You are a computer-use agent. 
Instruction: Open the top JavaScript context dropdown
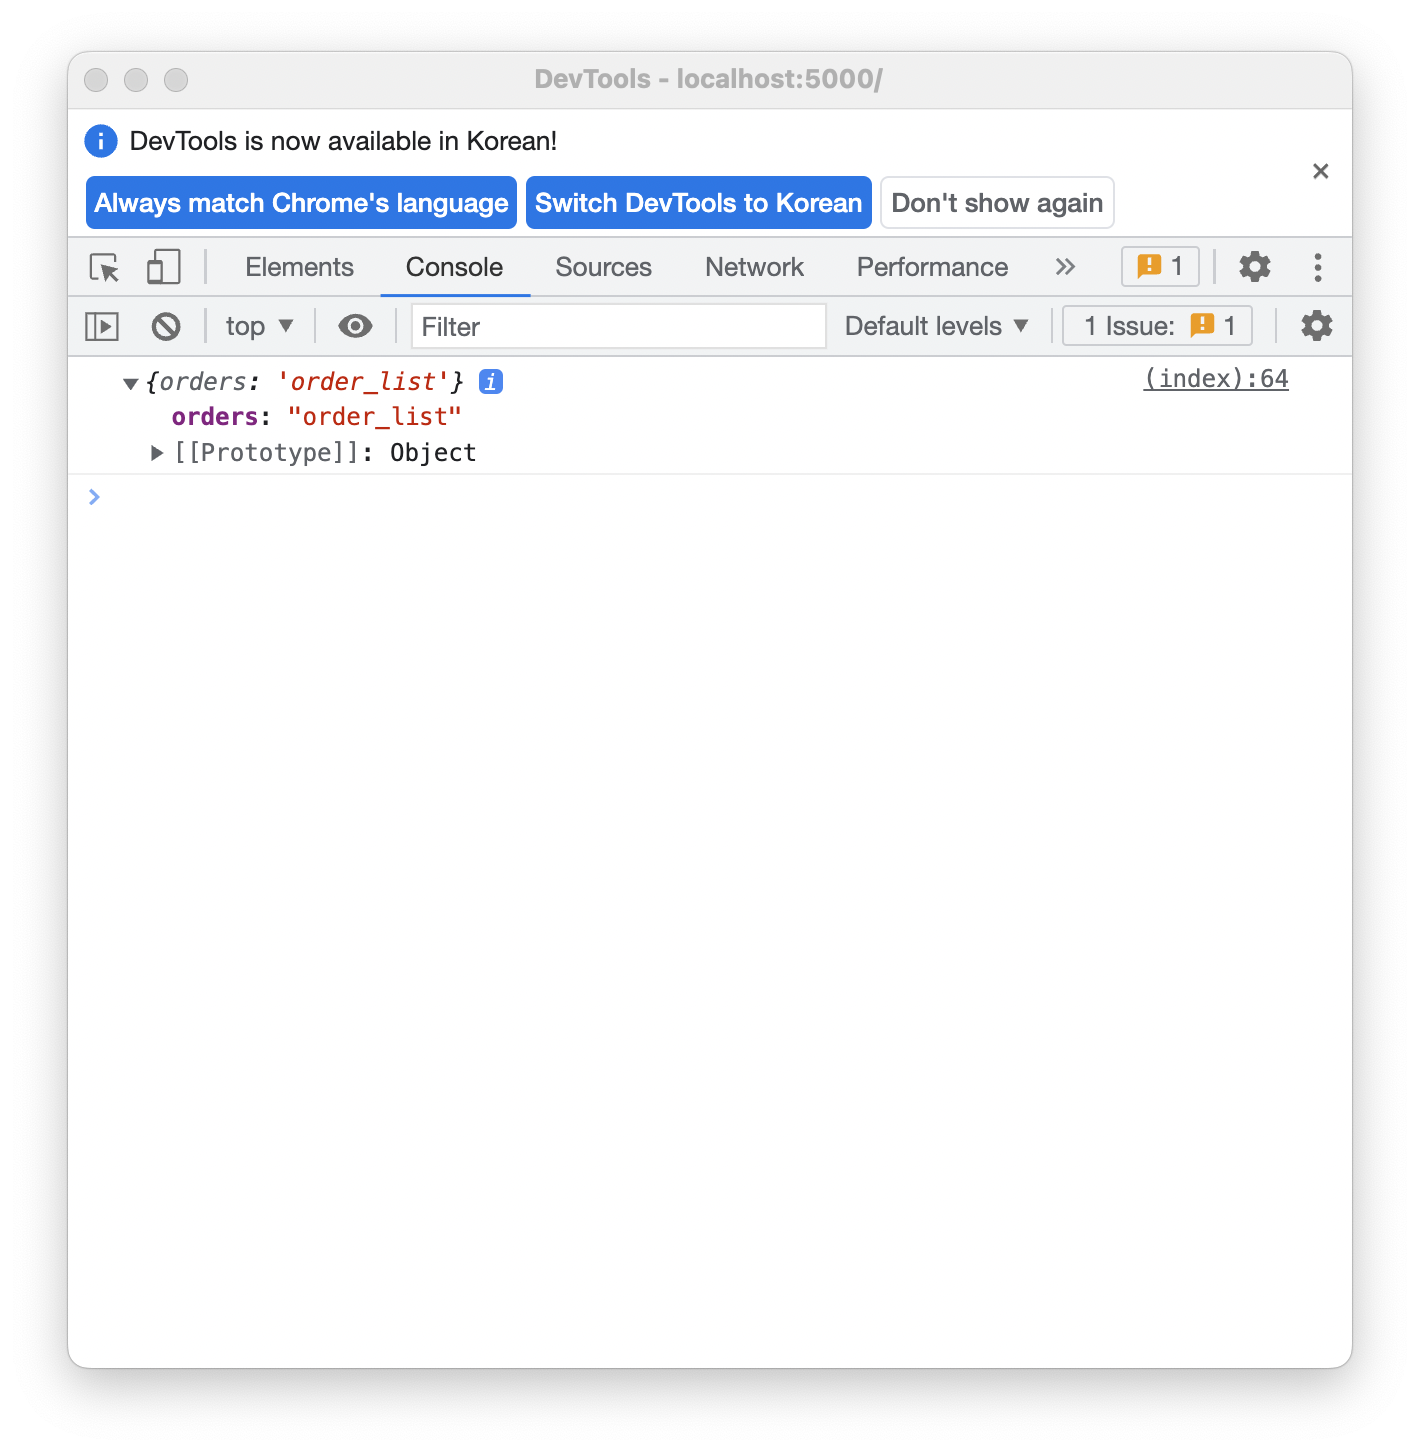tap(259, 326)
